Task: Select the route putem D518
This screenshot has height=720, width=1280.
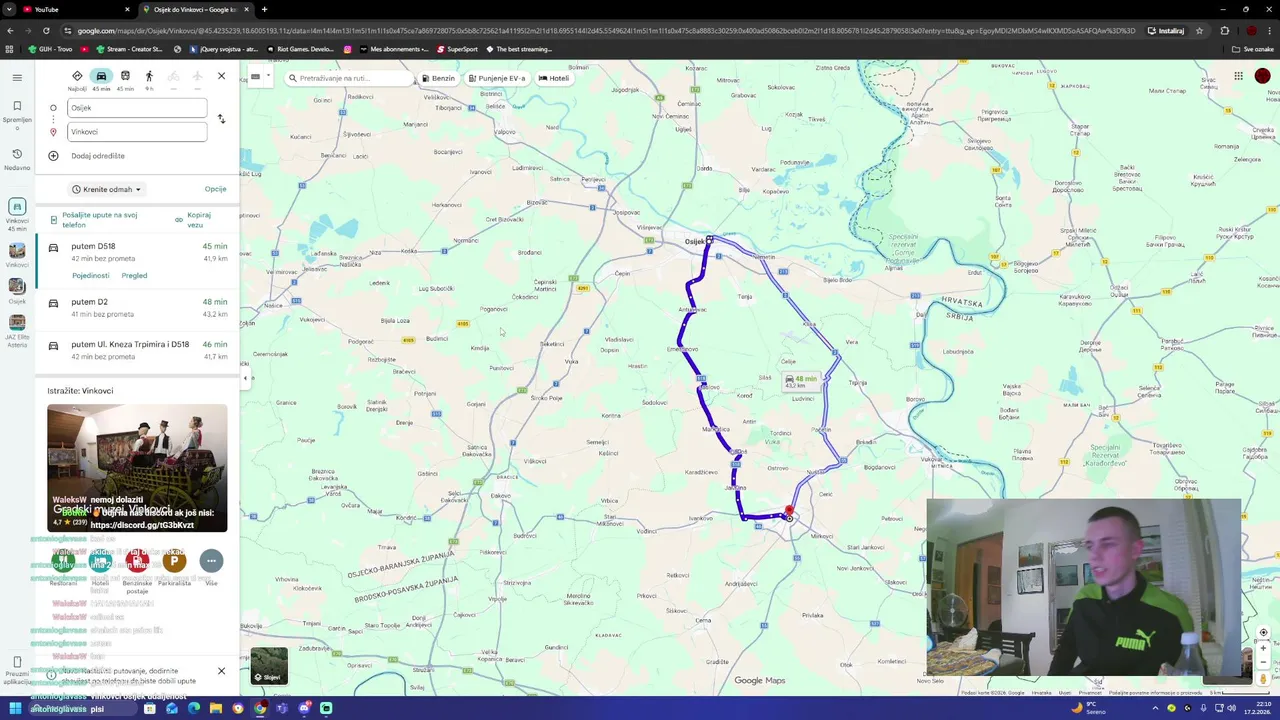Action: coord(137,252)
